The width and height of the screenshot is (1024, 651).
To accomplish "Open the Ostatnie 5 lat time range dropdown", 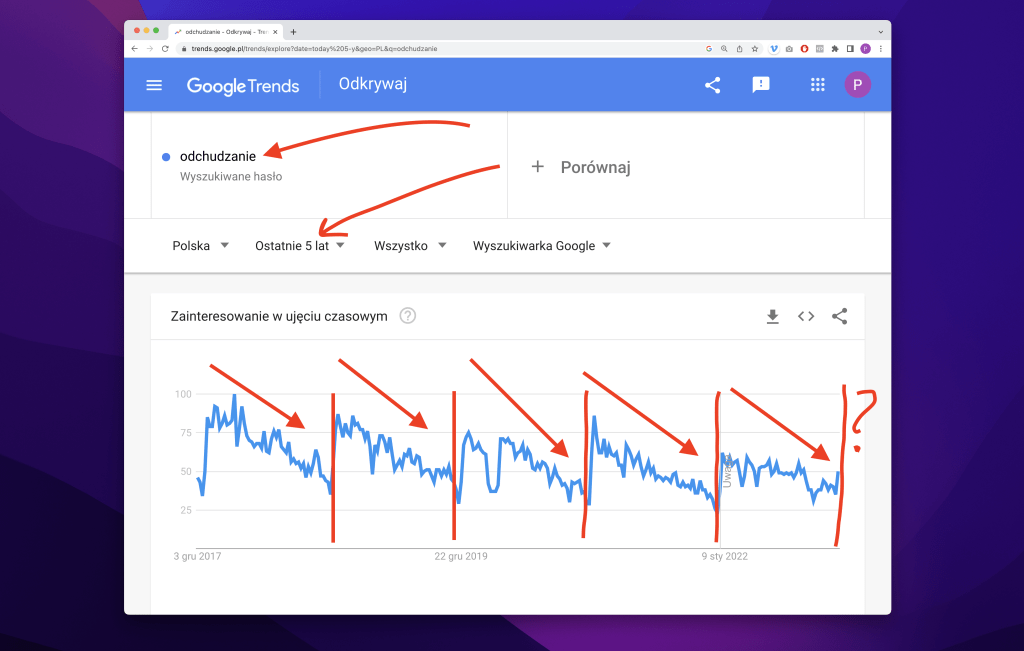I will point(300,245).
